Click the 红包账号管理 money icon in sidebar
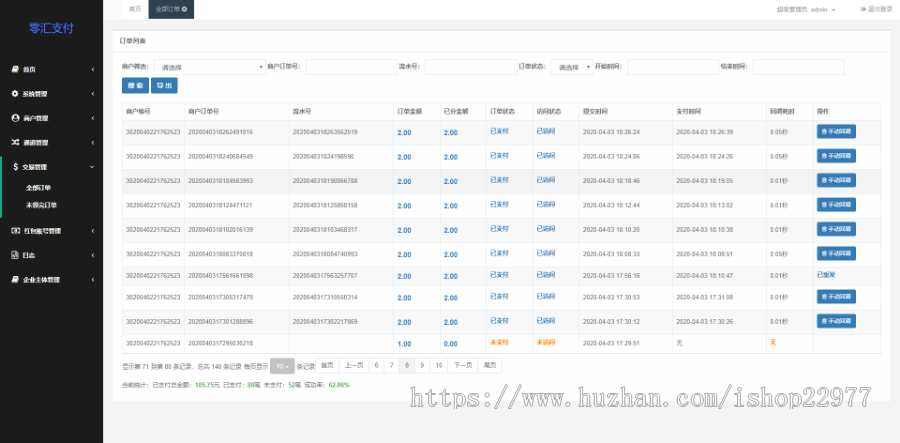The width and height of the screenshot is (900, 443). pos(15,230)
